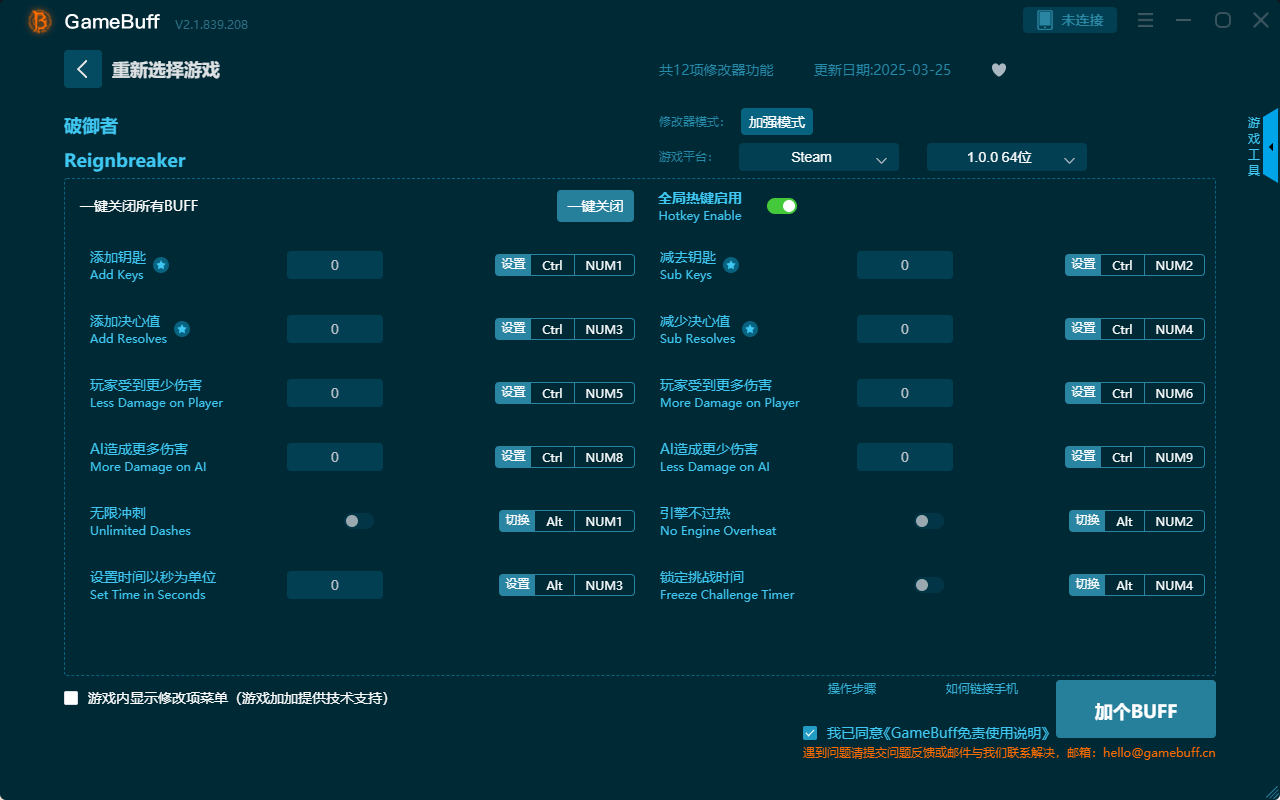Viewport: 1280px width, 800px height.
Task: Open the Steam platform dropdown
Action: [x=819, y=157]
